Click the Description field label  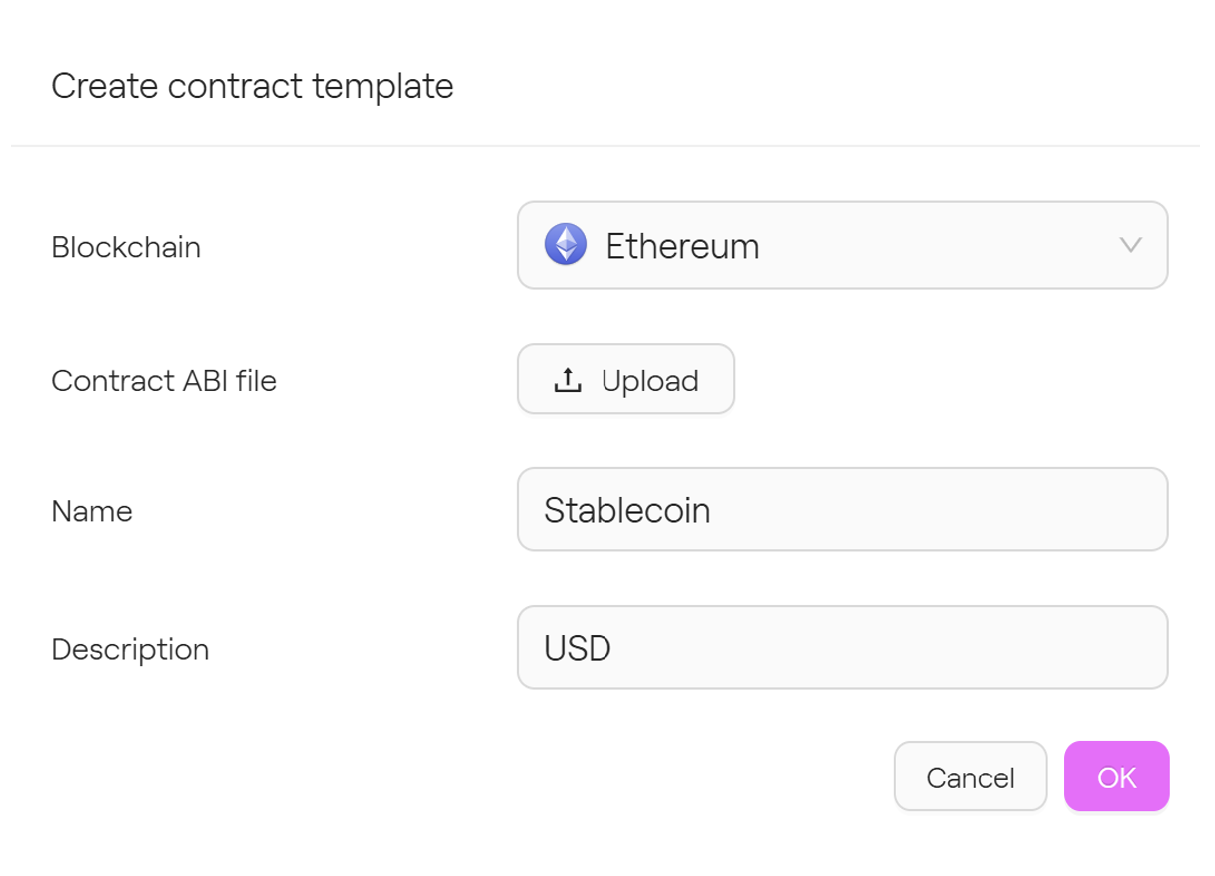[x=130, y=650]
